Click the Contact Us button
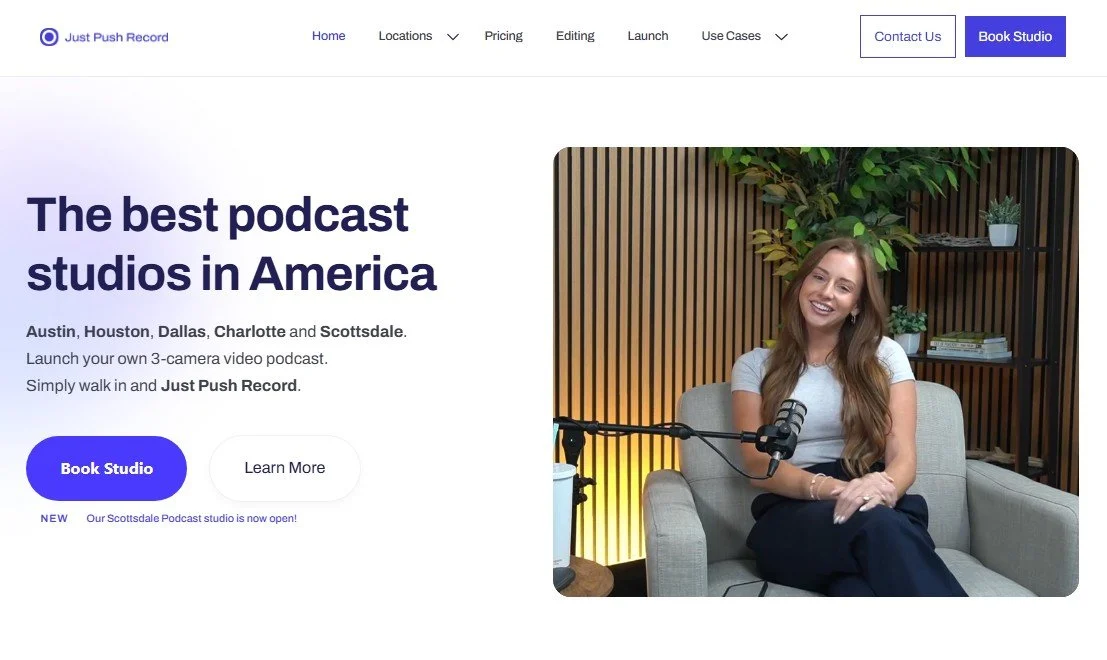Image resolution: width=1107 pixels, height=660 pixels. 907,37
